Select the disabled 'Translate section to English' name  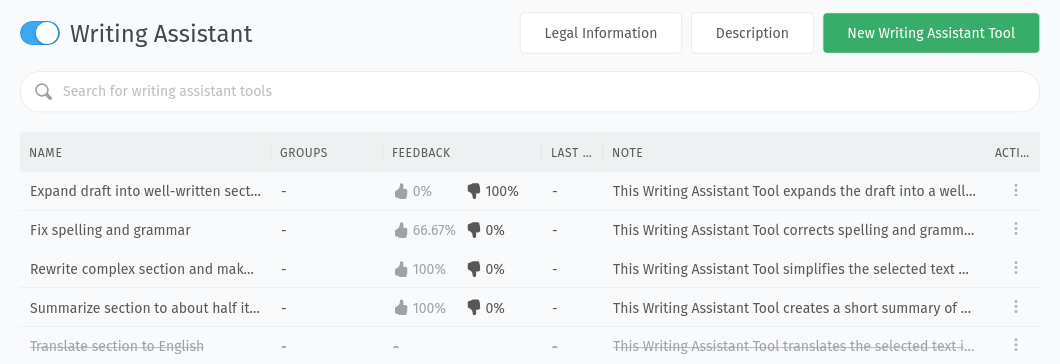coord(117,346)
